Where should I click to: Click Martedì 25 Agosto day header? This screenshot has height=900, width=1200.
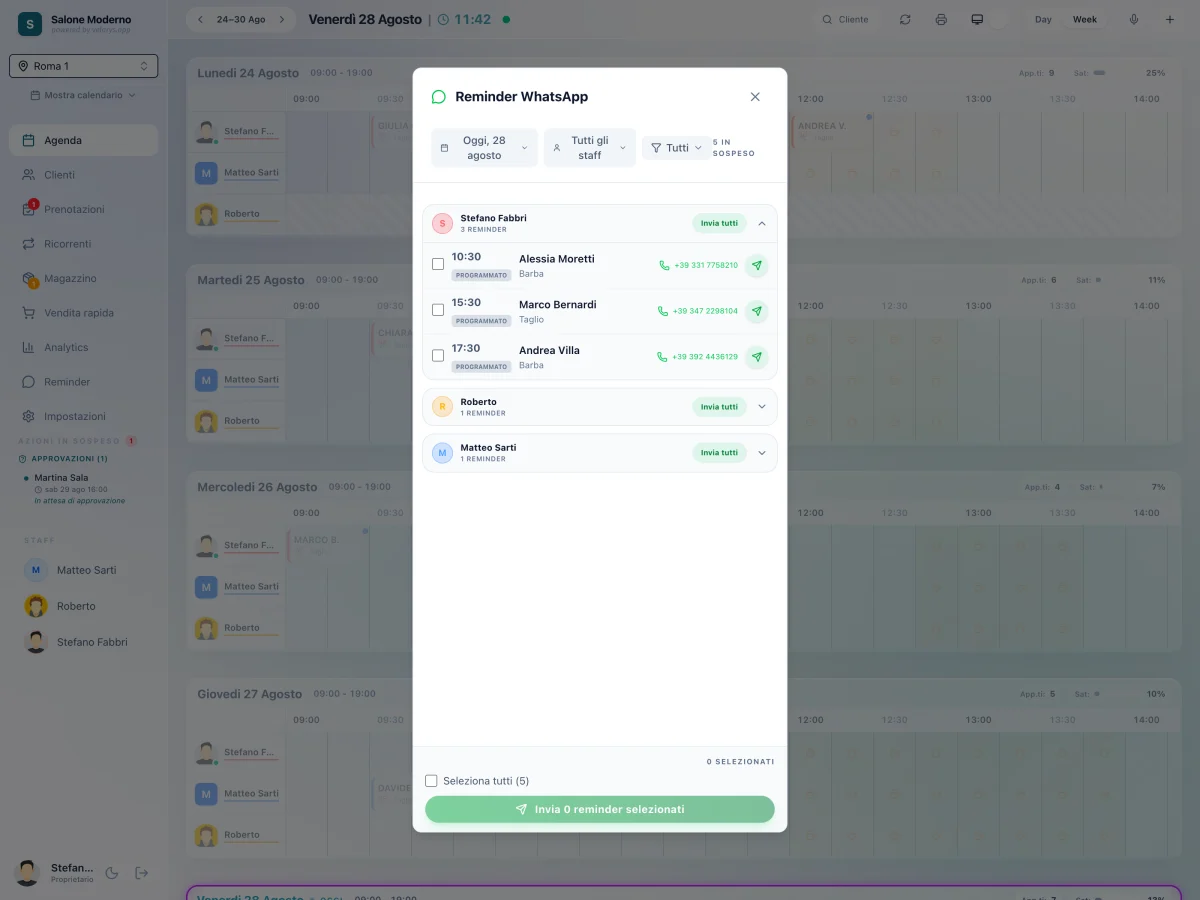[x=251, y=280]
